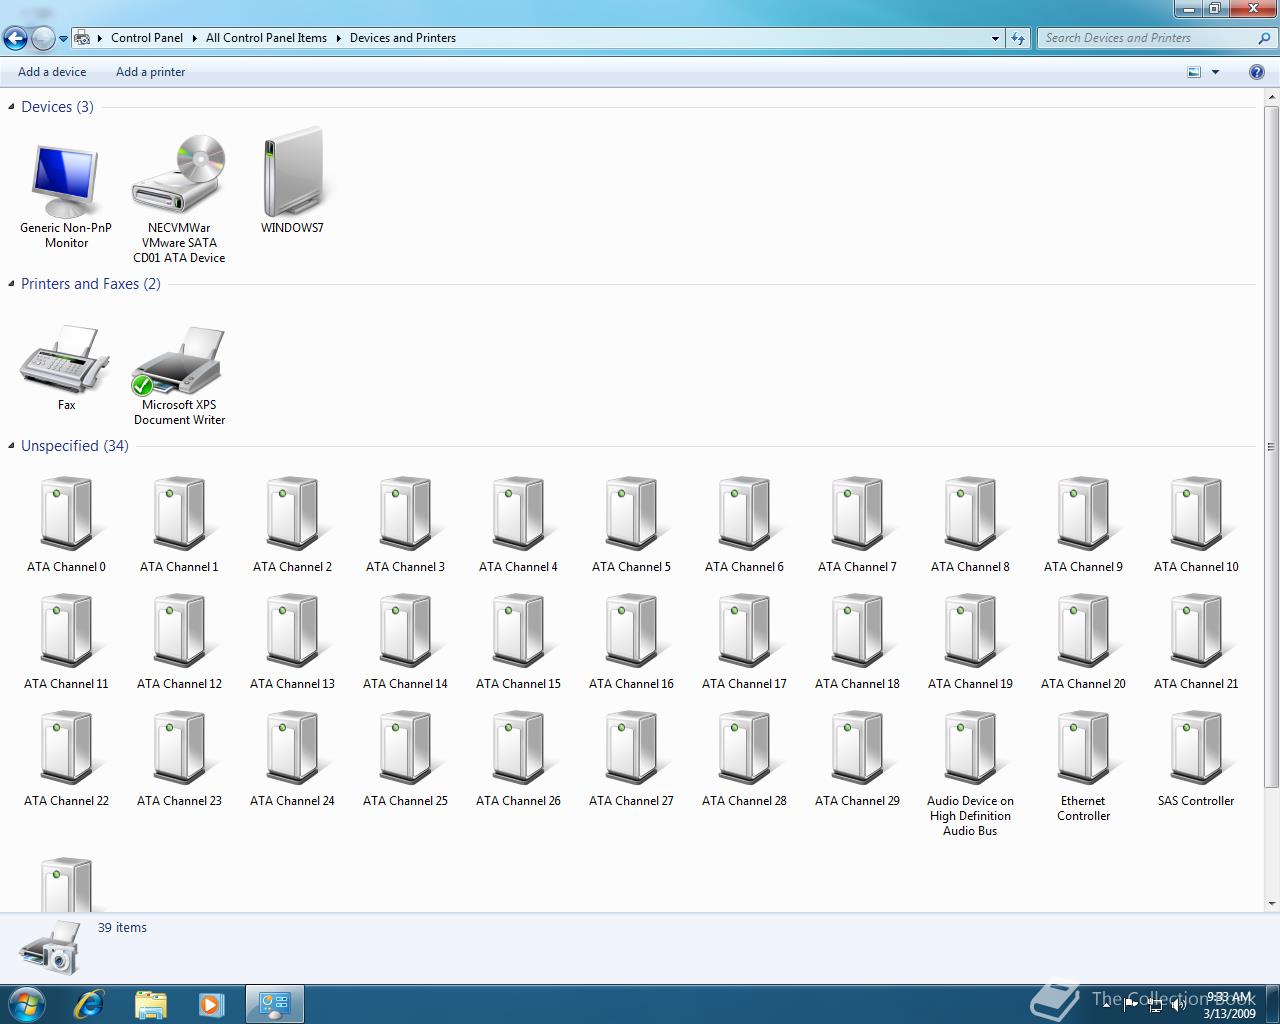Click Add a device
Screen dimensions: 1280x1024
click(52, 72)
